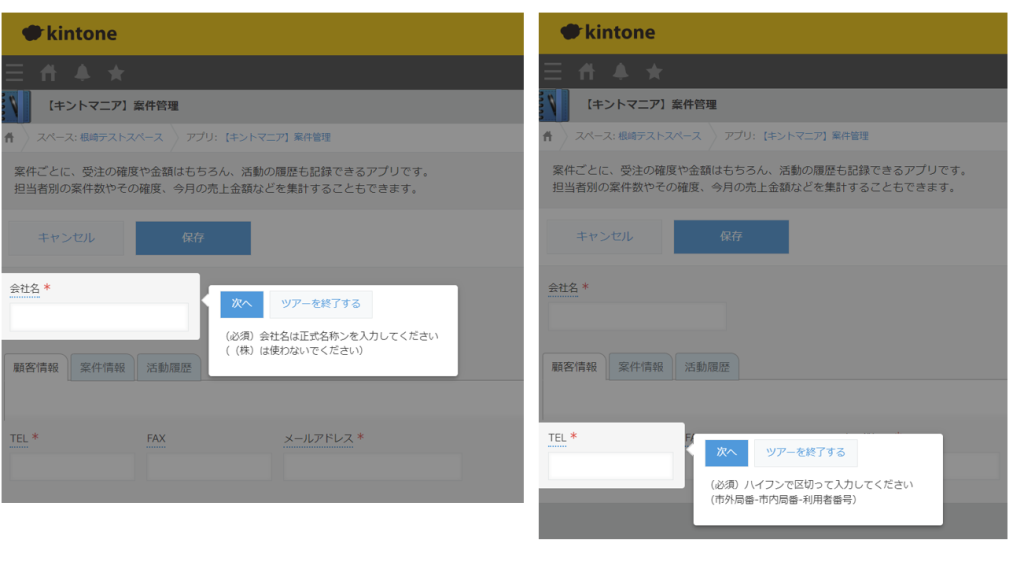Click 次へ in 会社名 tour popup
The height and width of the screenshot is (562, 1024).
[x=242, y=304]
